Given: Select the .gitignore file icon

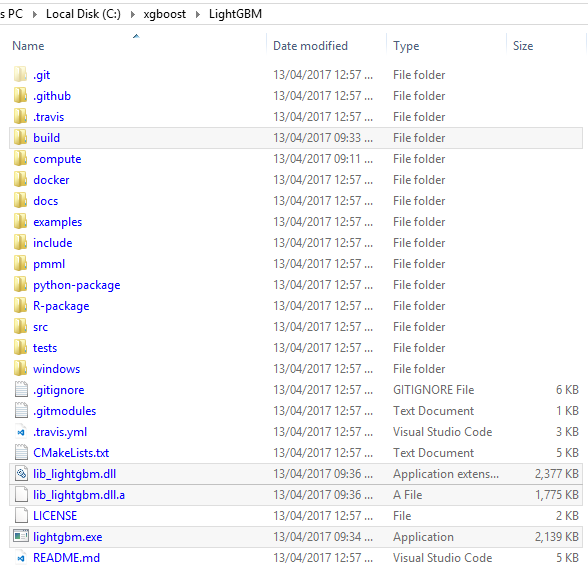Looking at the screenshot, I should [21, 389].
